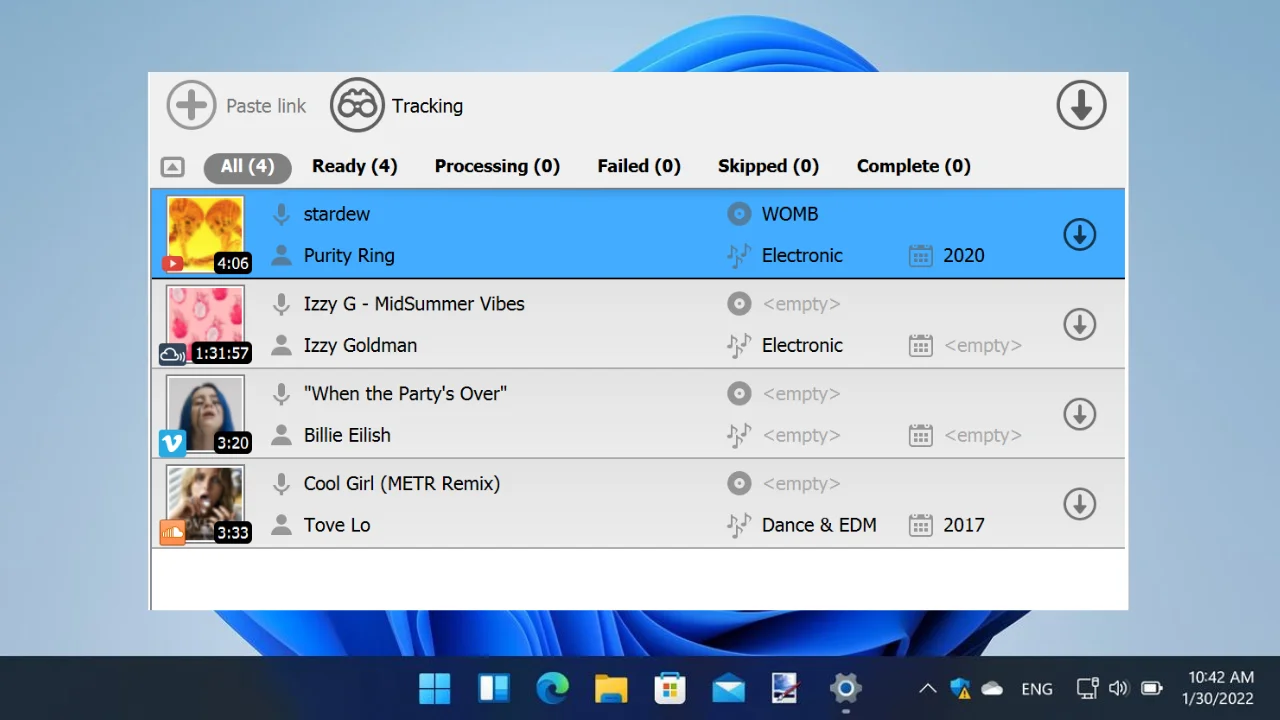Click the artist icon beside Billie Eilish
This screenshot has width=1280, height=720.
coord(282,435)
